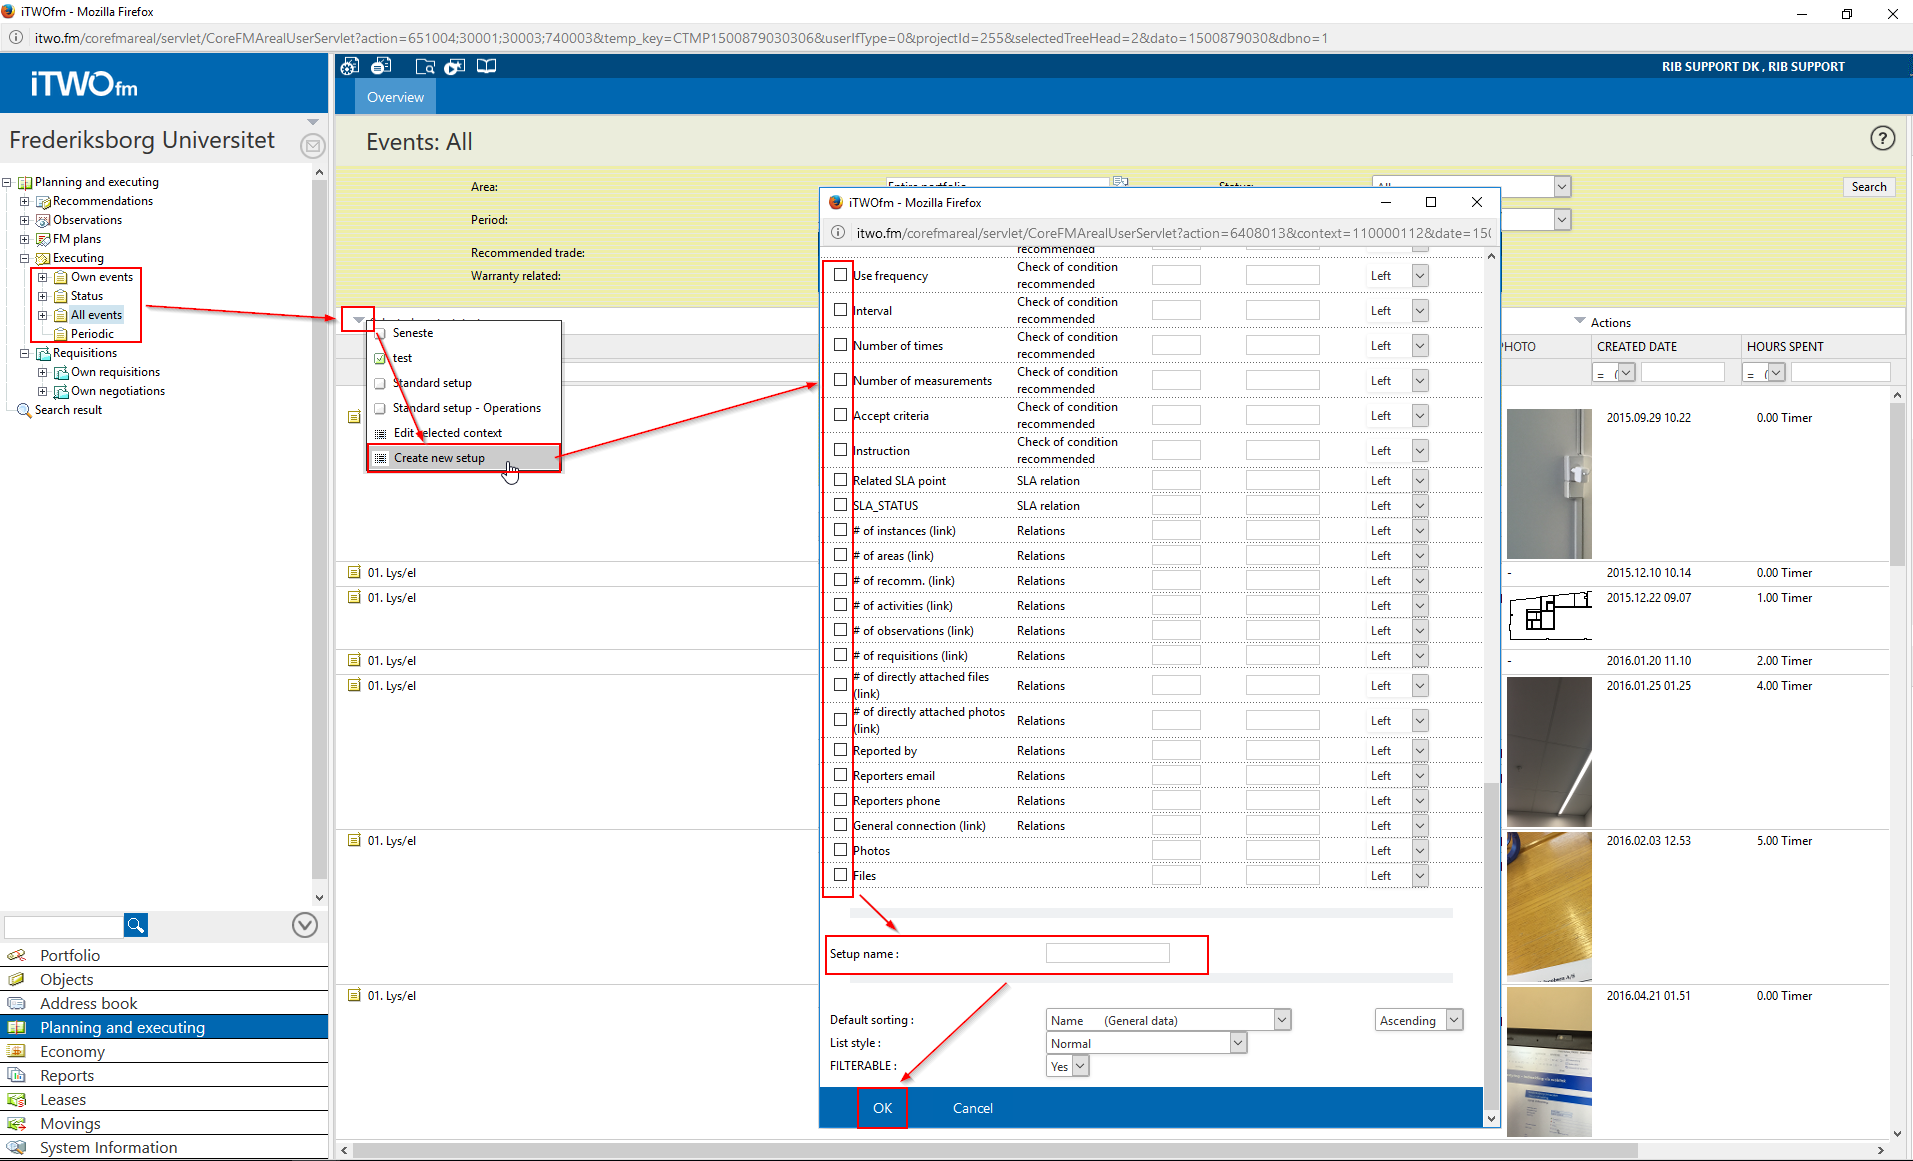The height and width of the screenshot is (1161, 1913).
Task: Click the open book icon in top toolbar
Action: coord(486,66)
